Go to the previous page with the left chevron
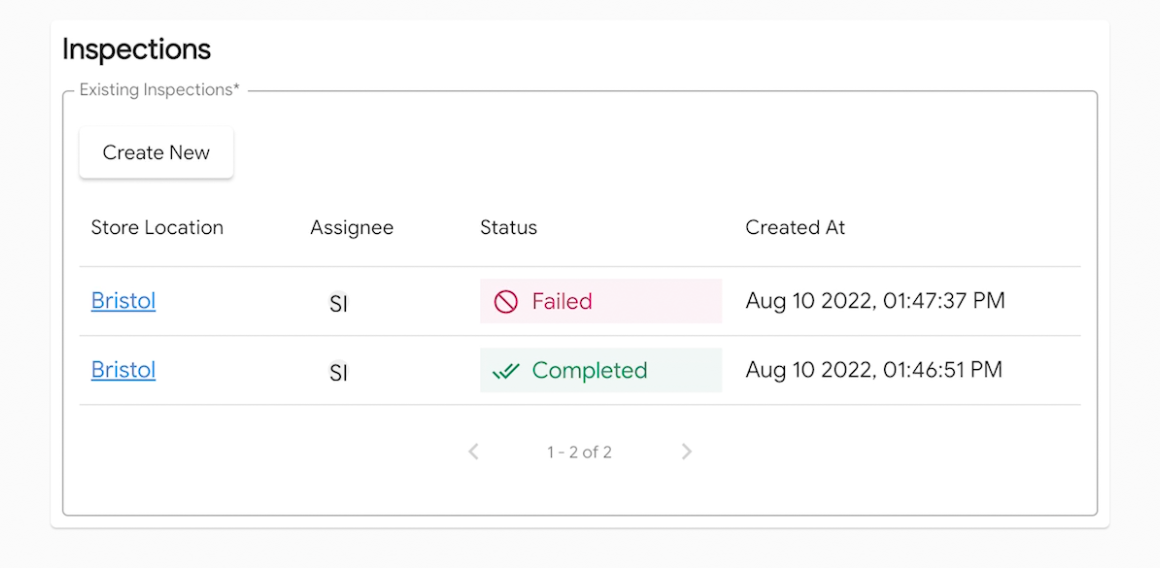Image resolution: width=1160 pixels, height=568 pixels. coord(474,452)
